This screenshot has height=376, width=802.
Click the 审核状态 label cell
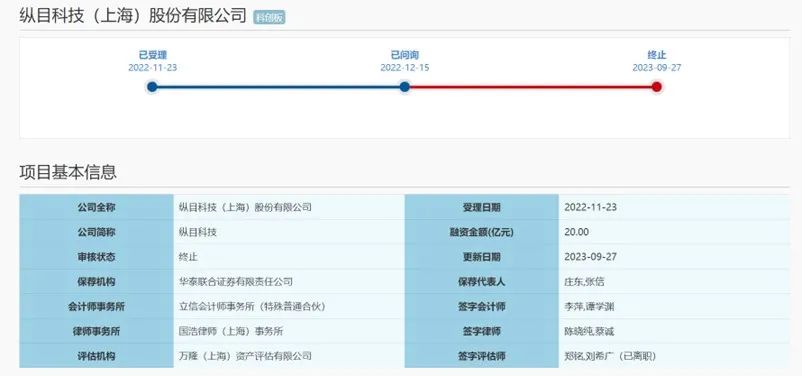point(97,257)
